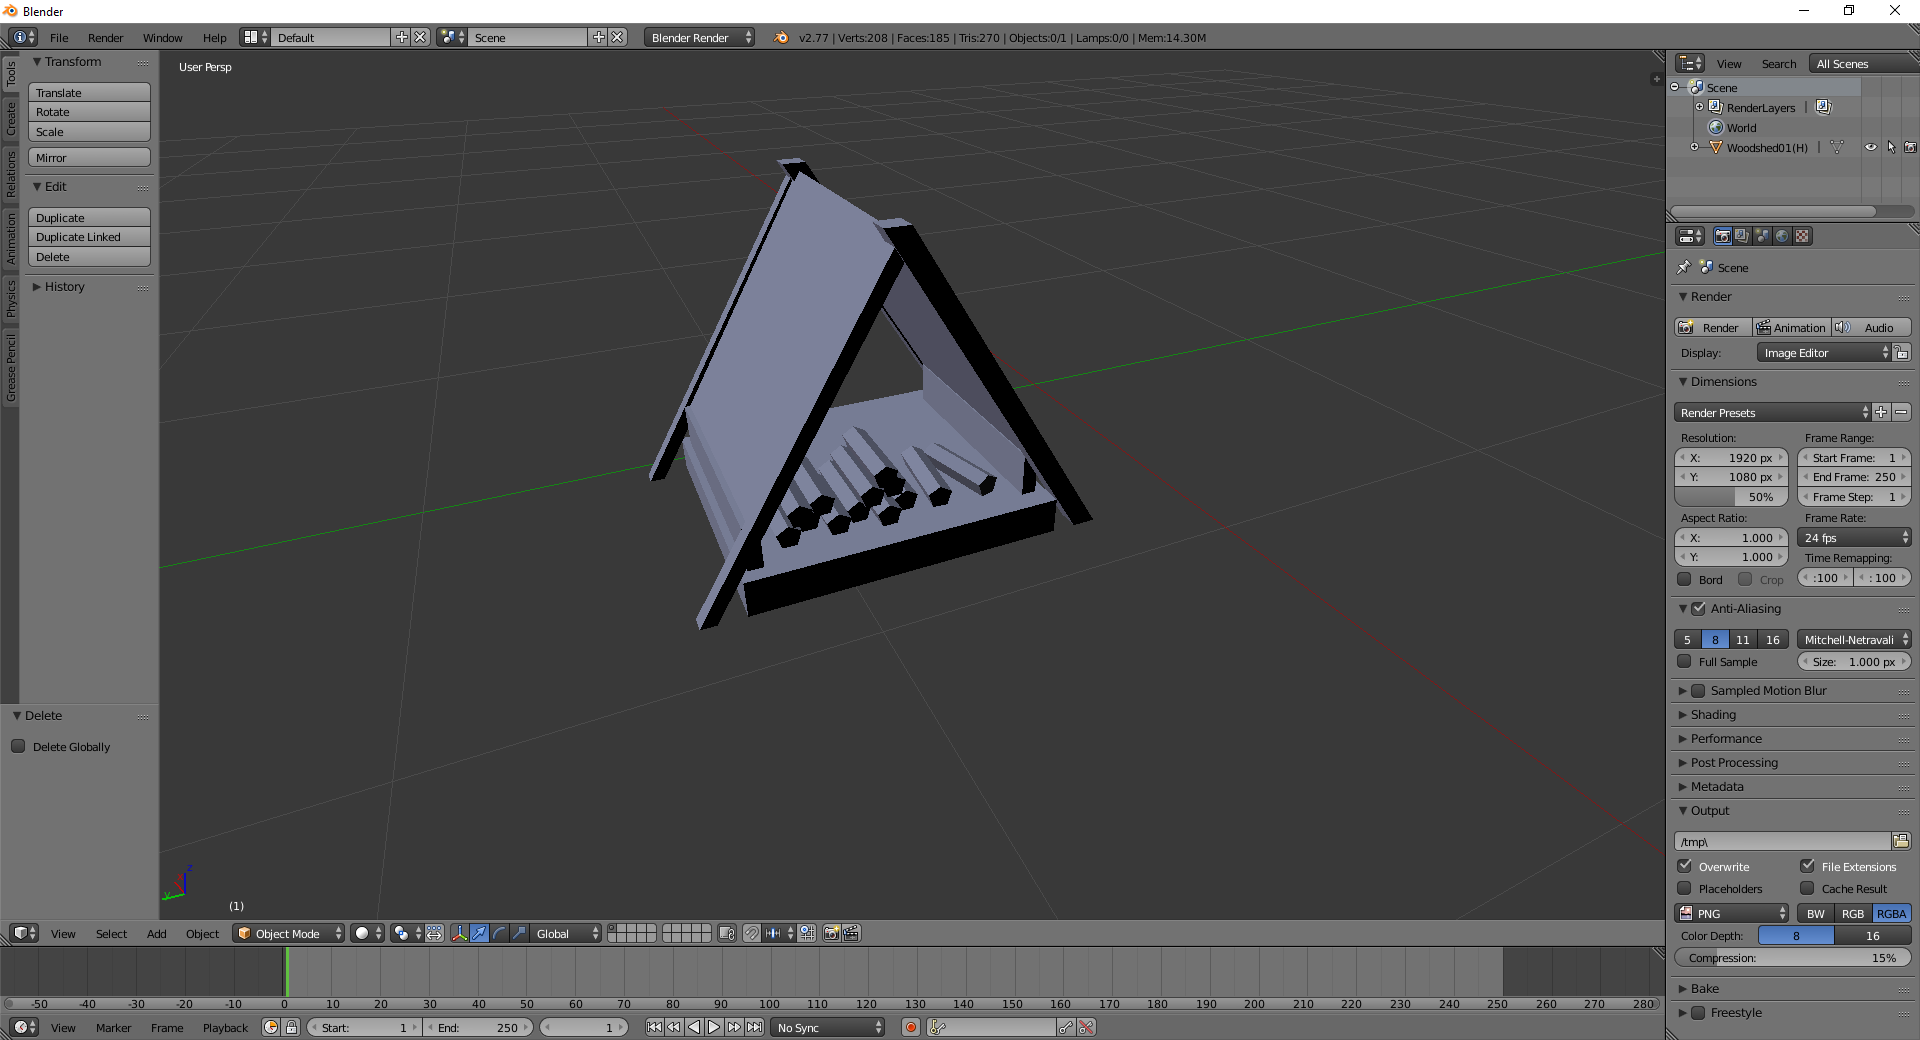Switch to the Physics sidebar tab
The width and height of the screenshot is (1920, 1040).
click(11, 298)
